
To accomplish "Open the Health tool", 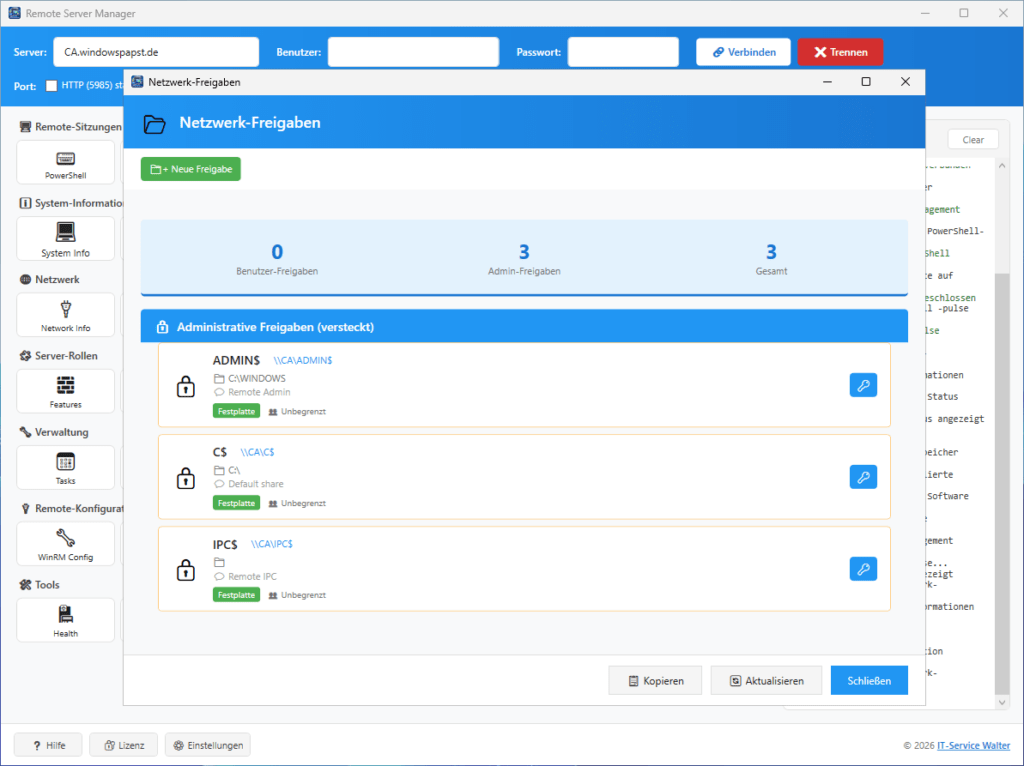I will pos(66,619).
